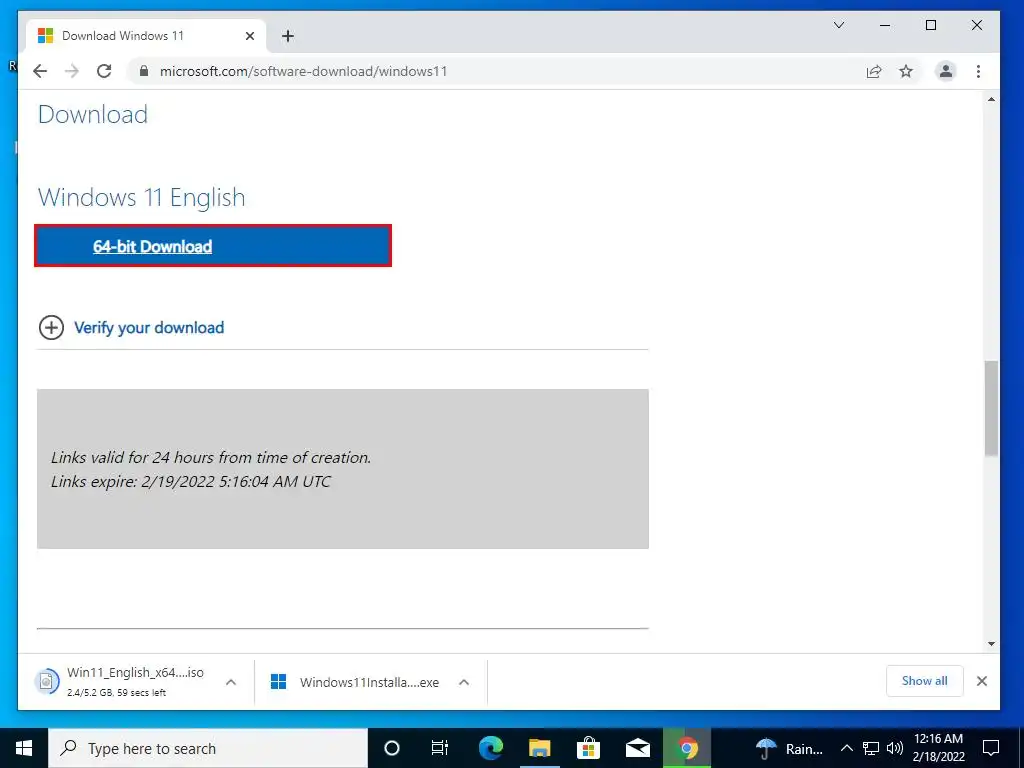The height and width of the screenshot is (768, 1024).
Task: Minimize the Chrome window
Action: [x=885, y=25]
